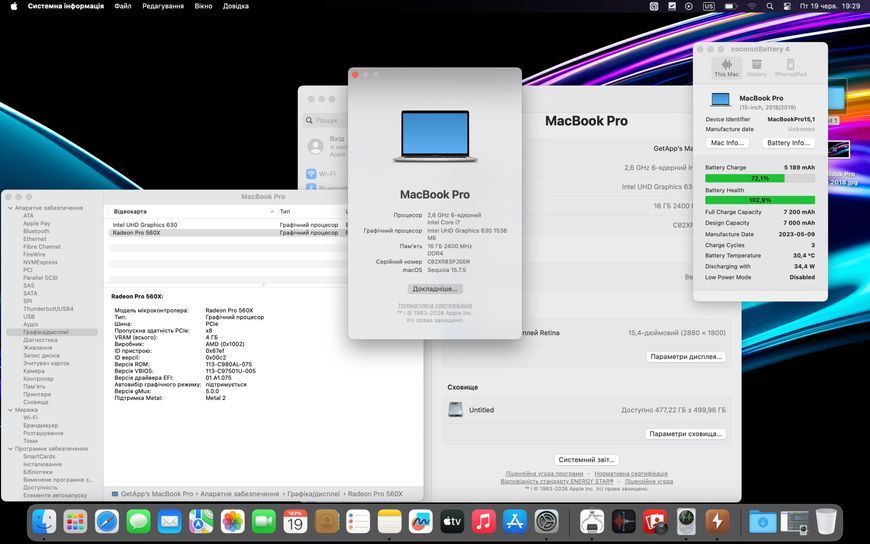Viewport: 870px width, 544px height.
Task: Select This Mac tab in coconutBattery
Action: tap(726, 68)
